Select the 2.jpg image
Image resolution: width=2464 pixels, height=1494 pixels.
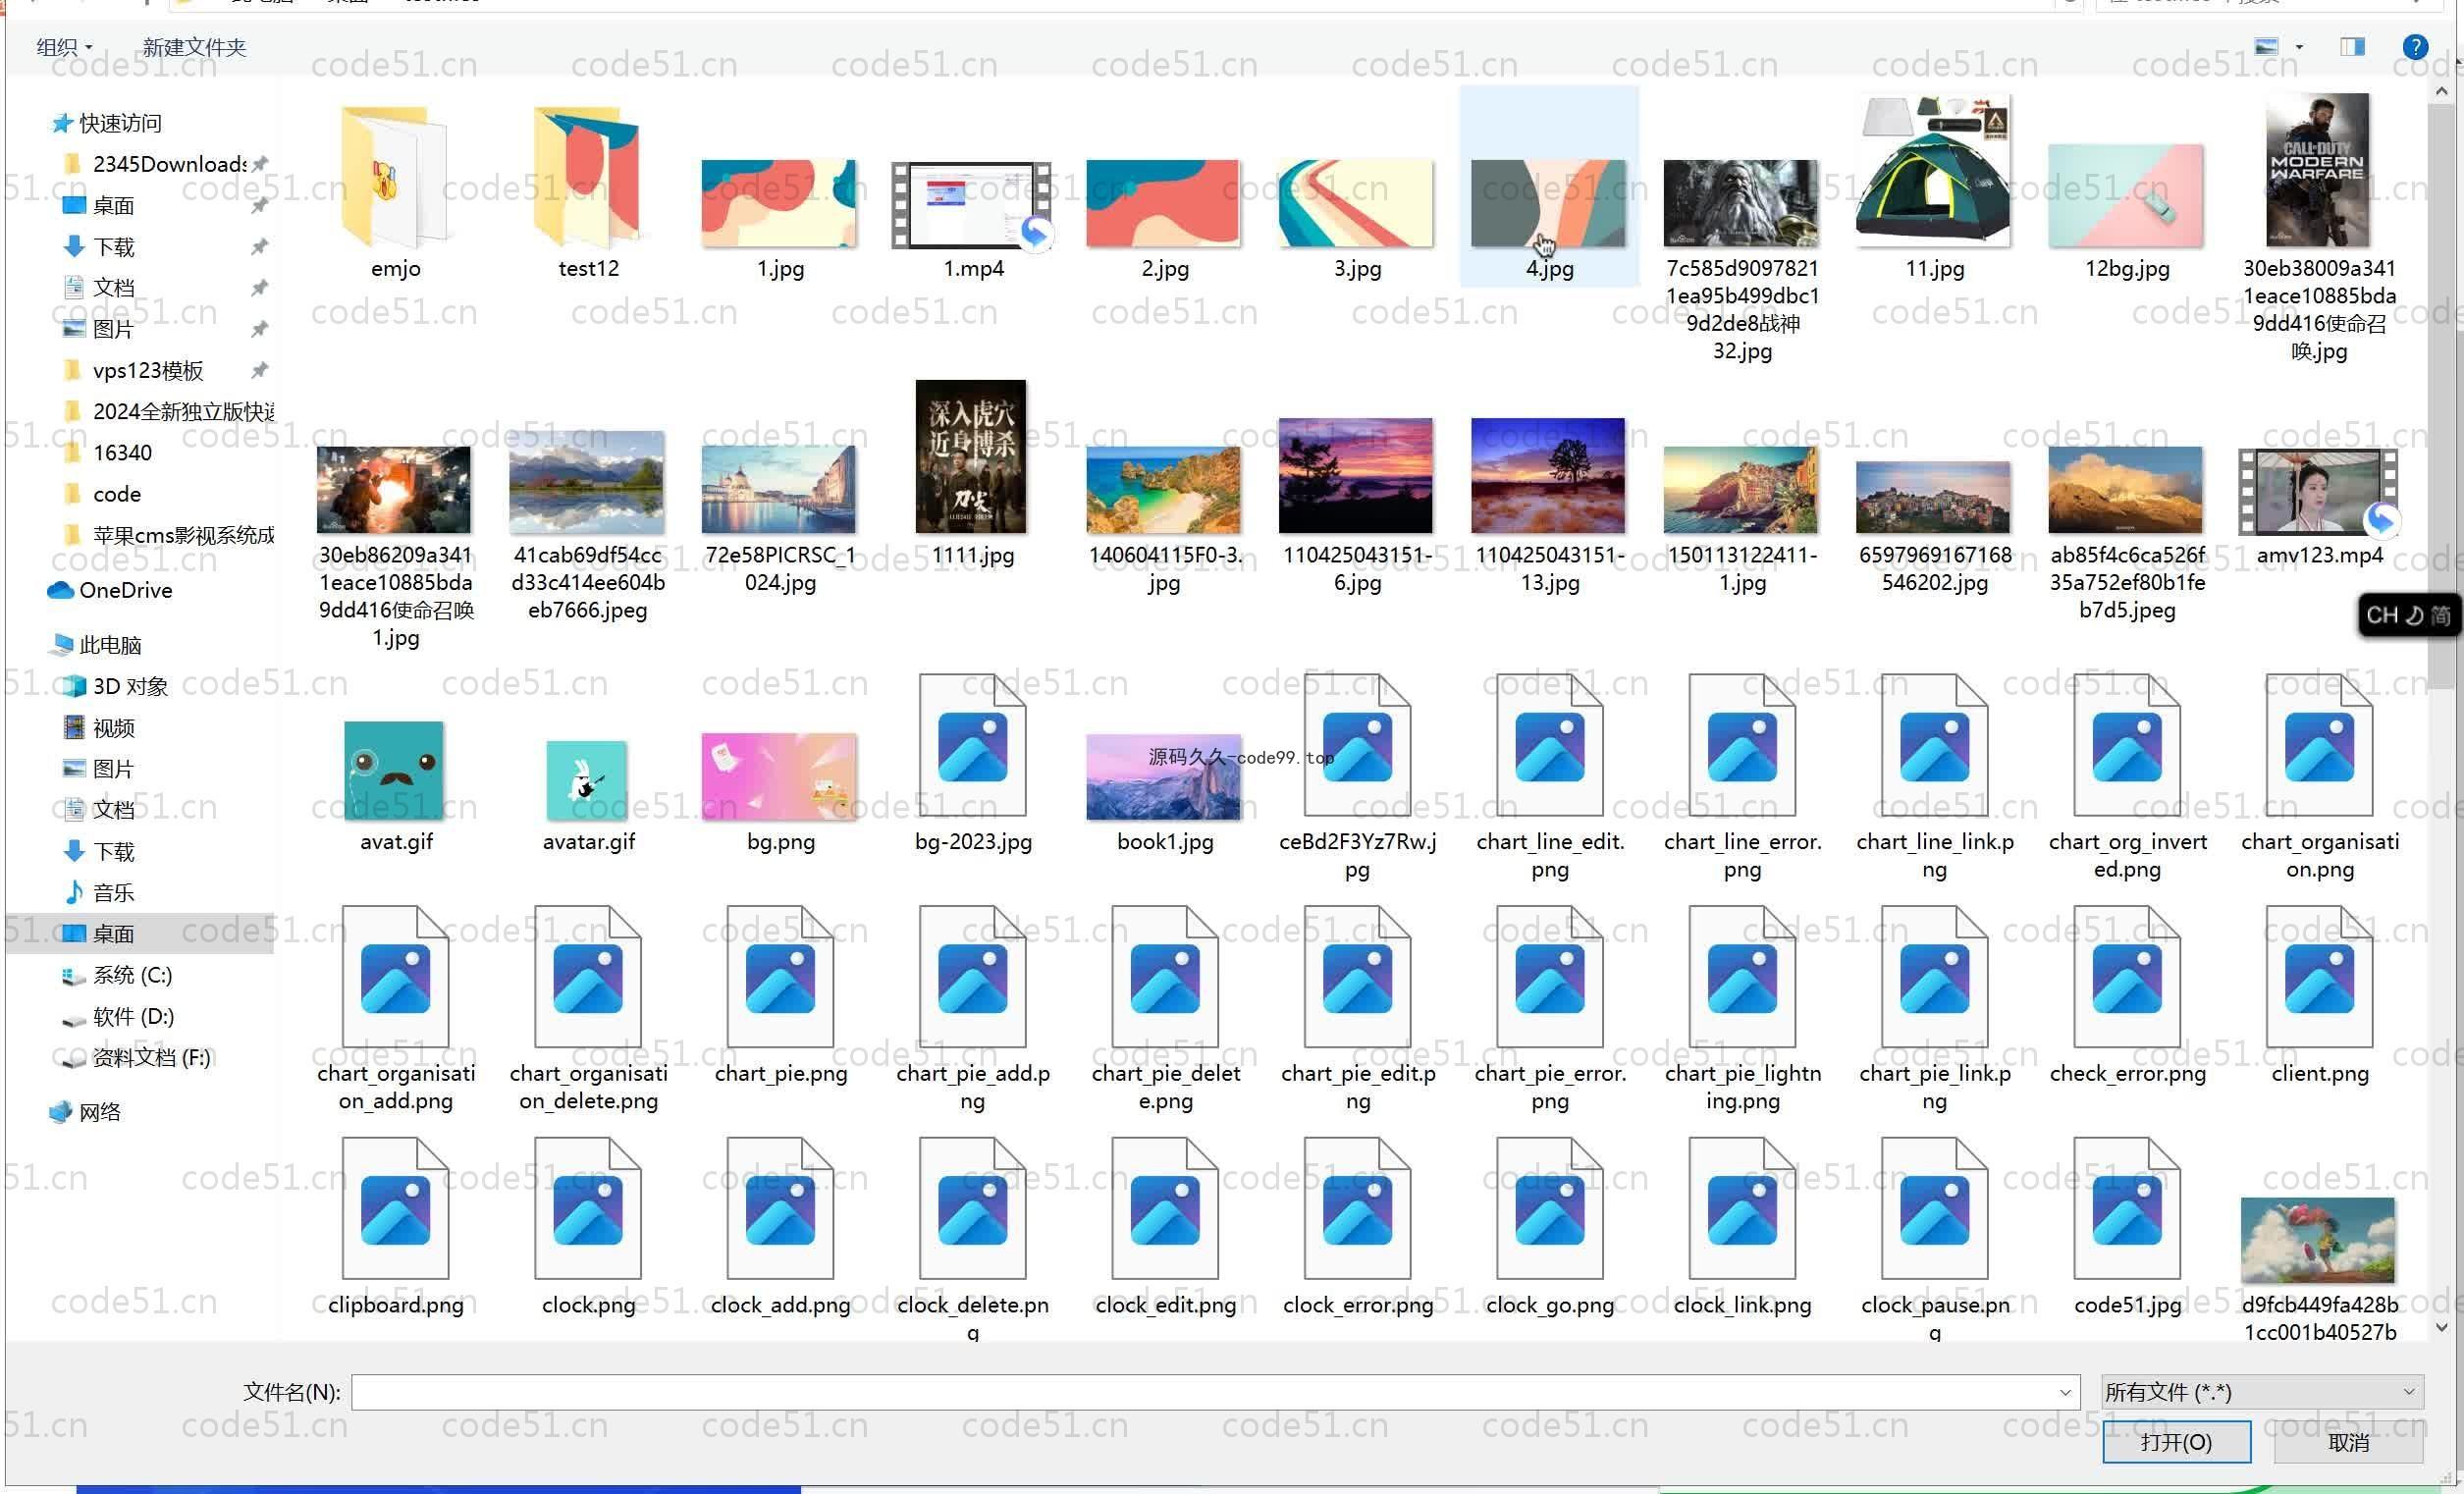(1164, 205)
